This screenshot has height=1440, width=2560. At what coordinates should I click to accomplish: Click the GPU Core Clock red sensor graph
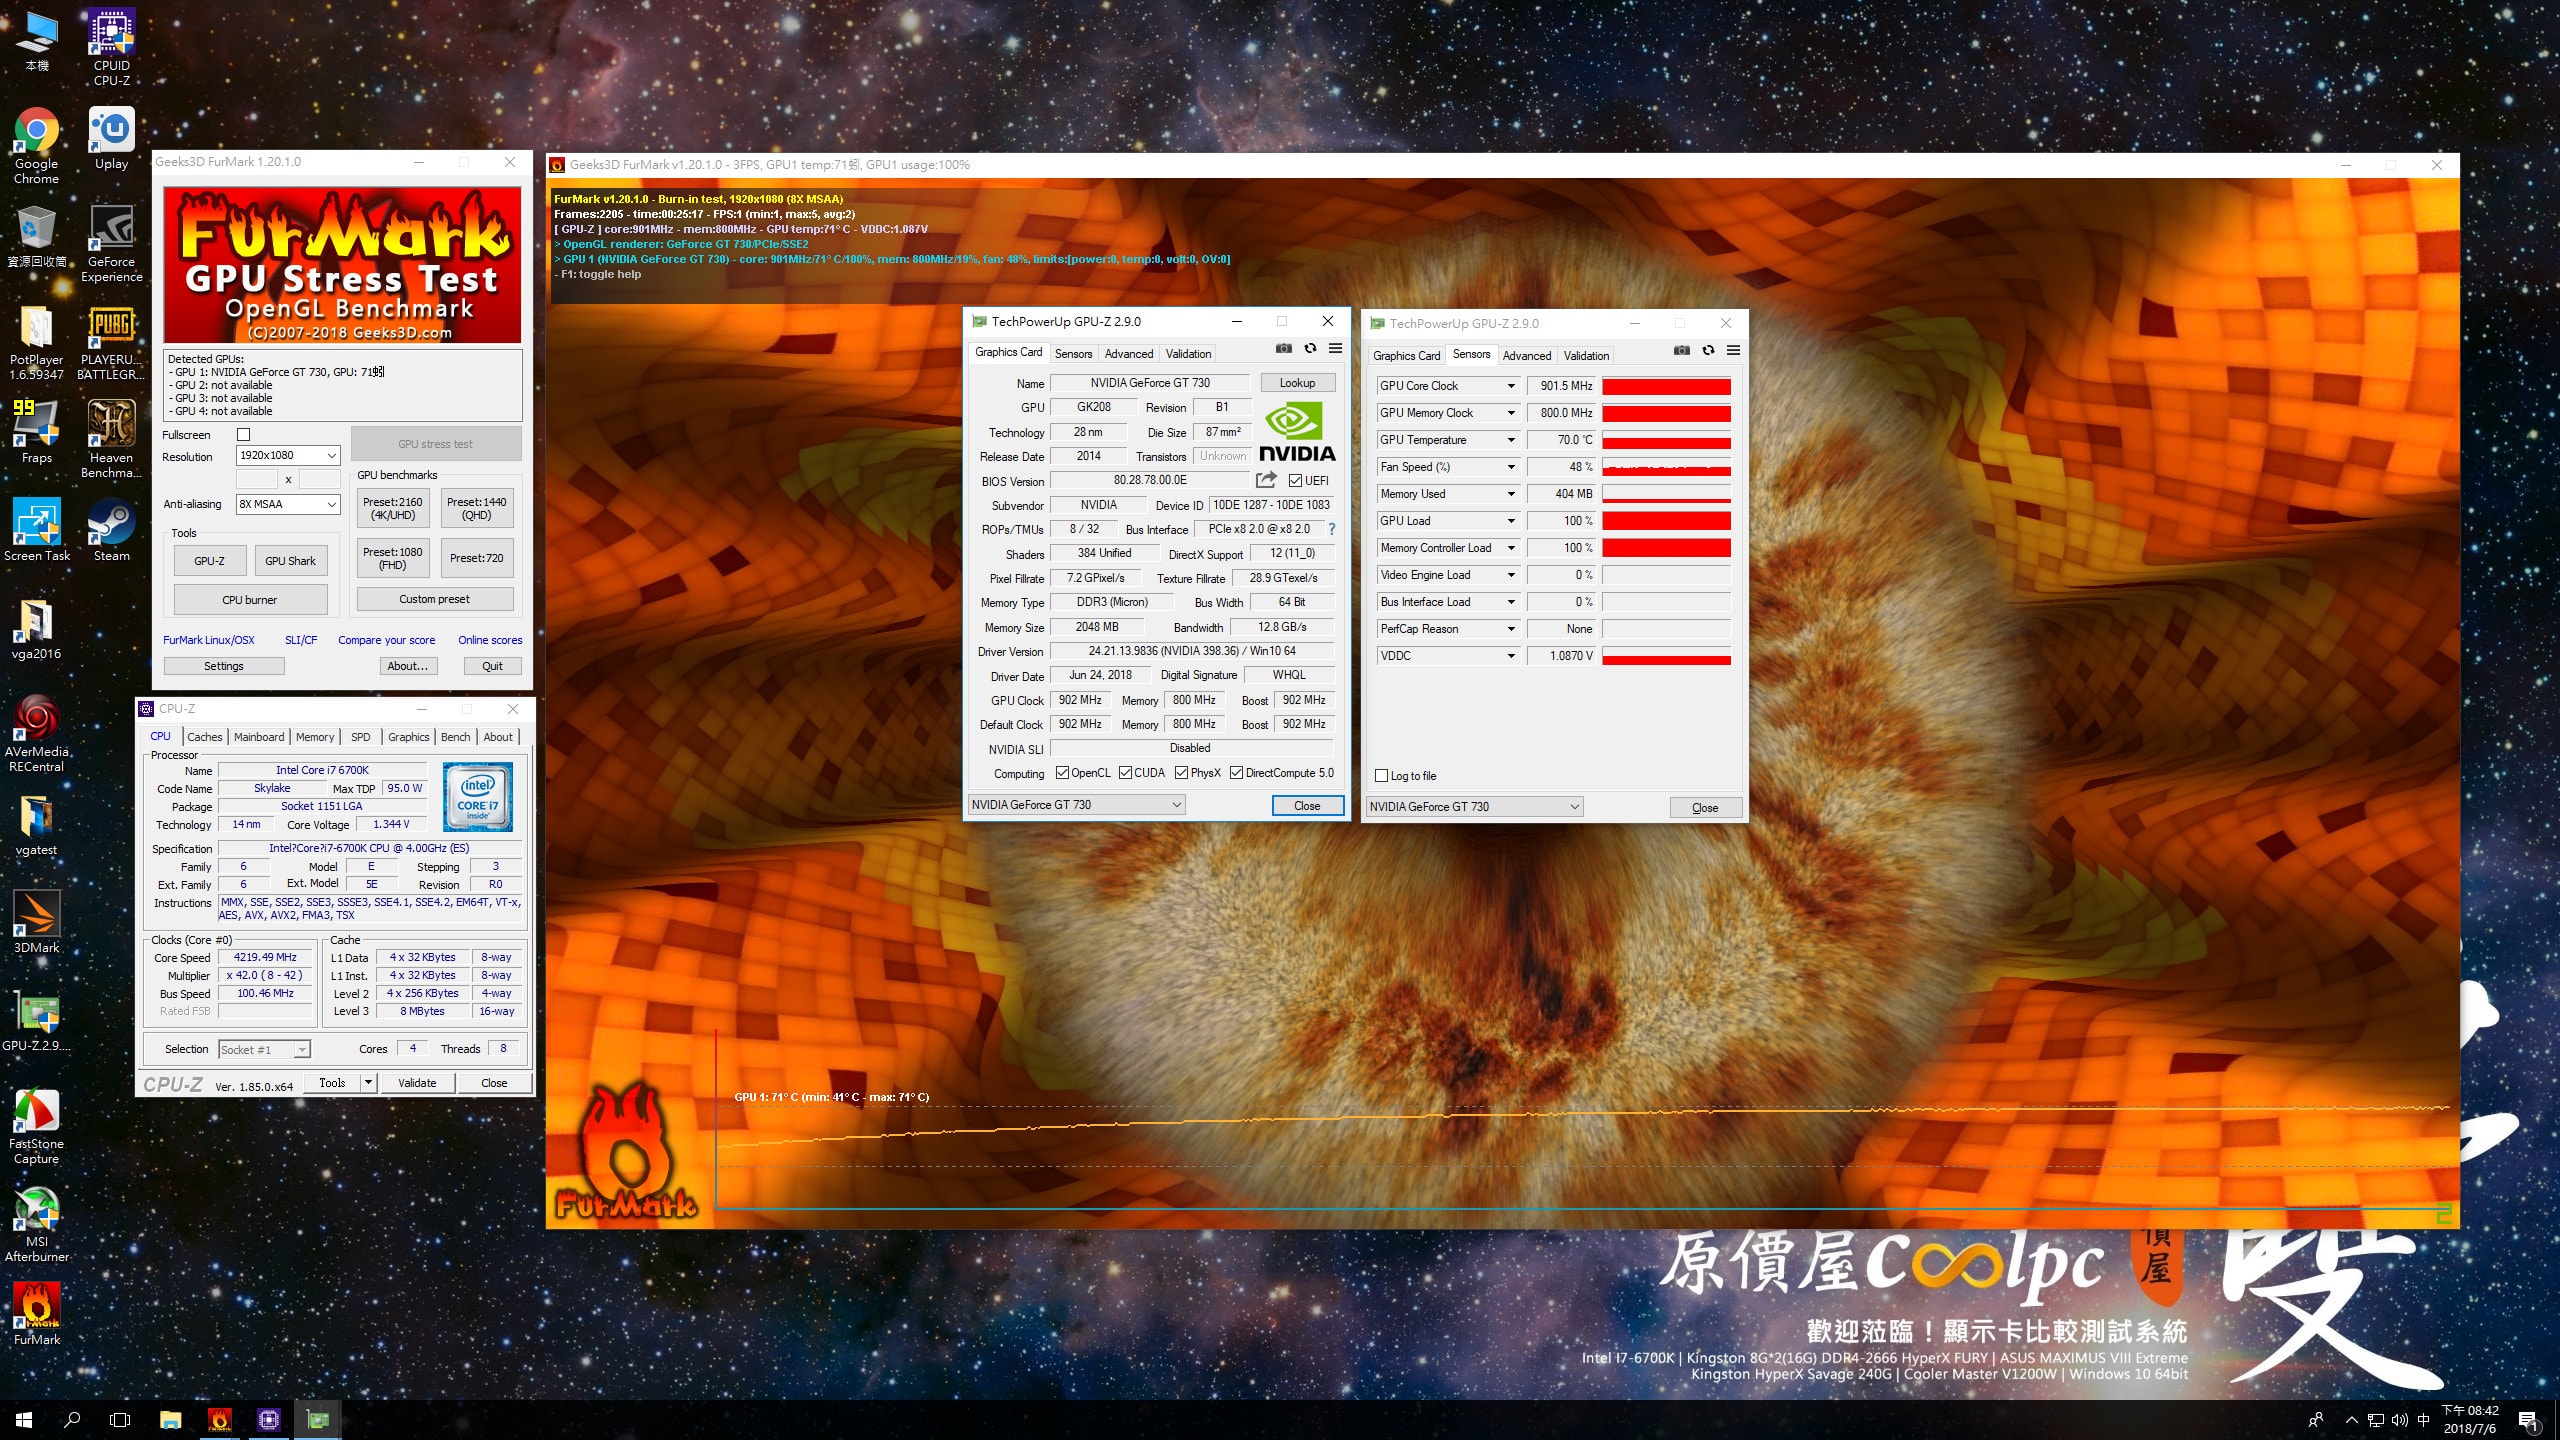[1666, 386]
